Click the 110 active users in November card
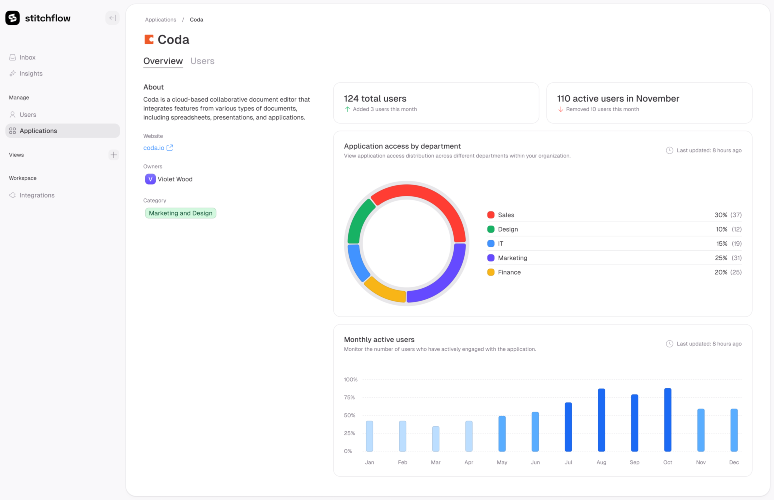 [649, 103]
